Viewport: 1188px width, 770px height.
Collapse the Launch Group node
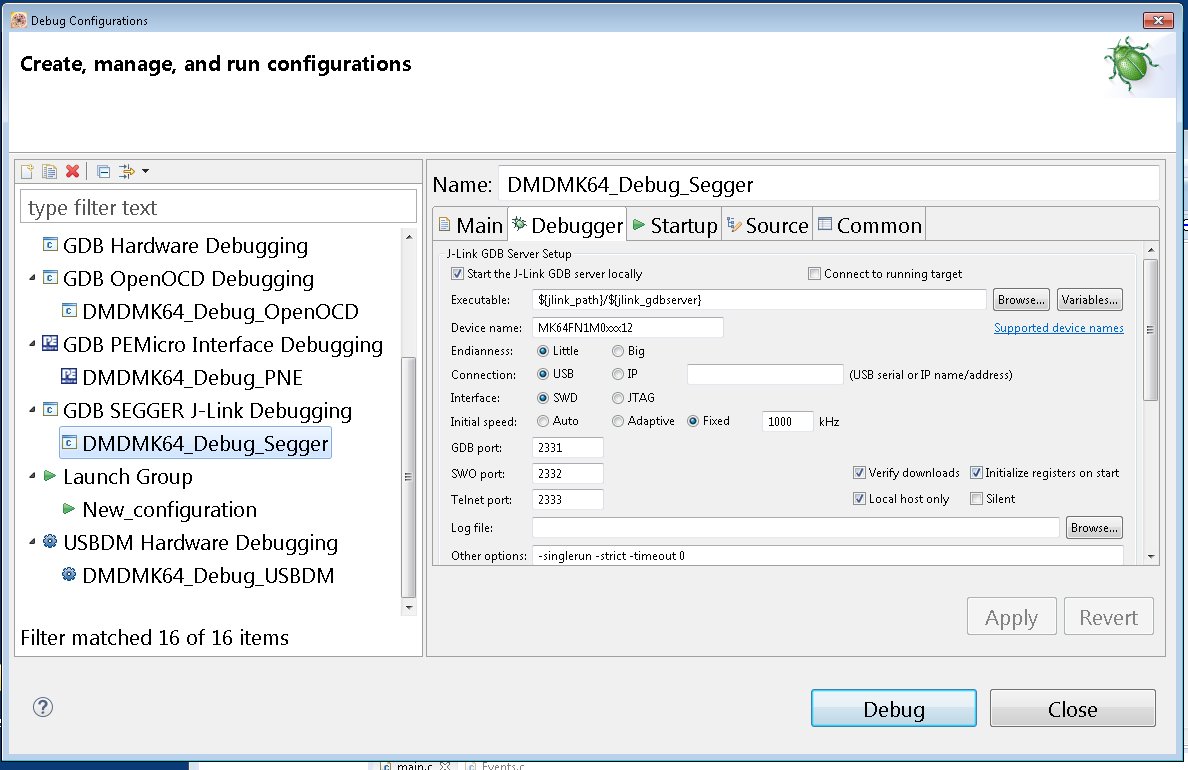(x=32, y=476)
